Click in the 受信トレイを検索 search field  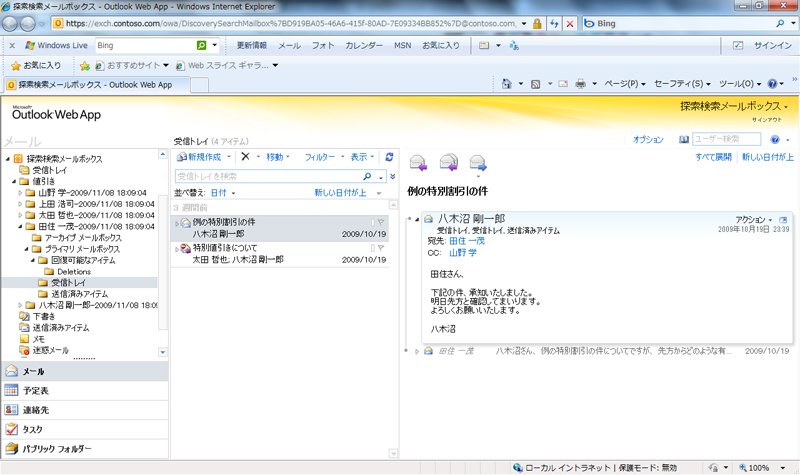click(268, 176)
